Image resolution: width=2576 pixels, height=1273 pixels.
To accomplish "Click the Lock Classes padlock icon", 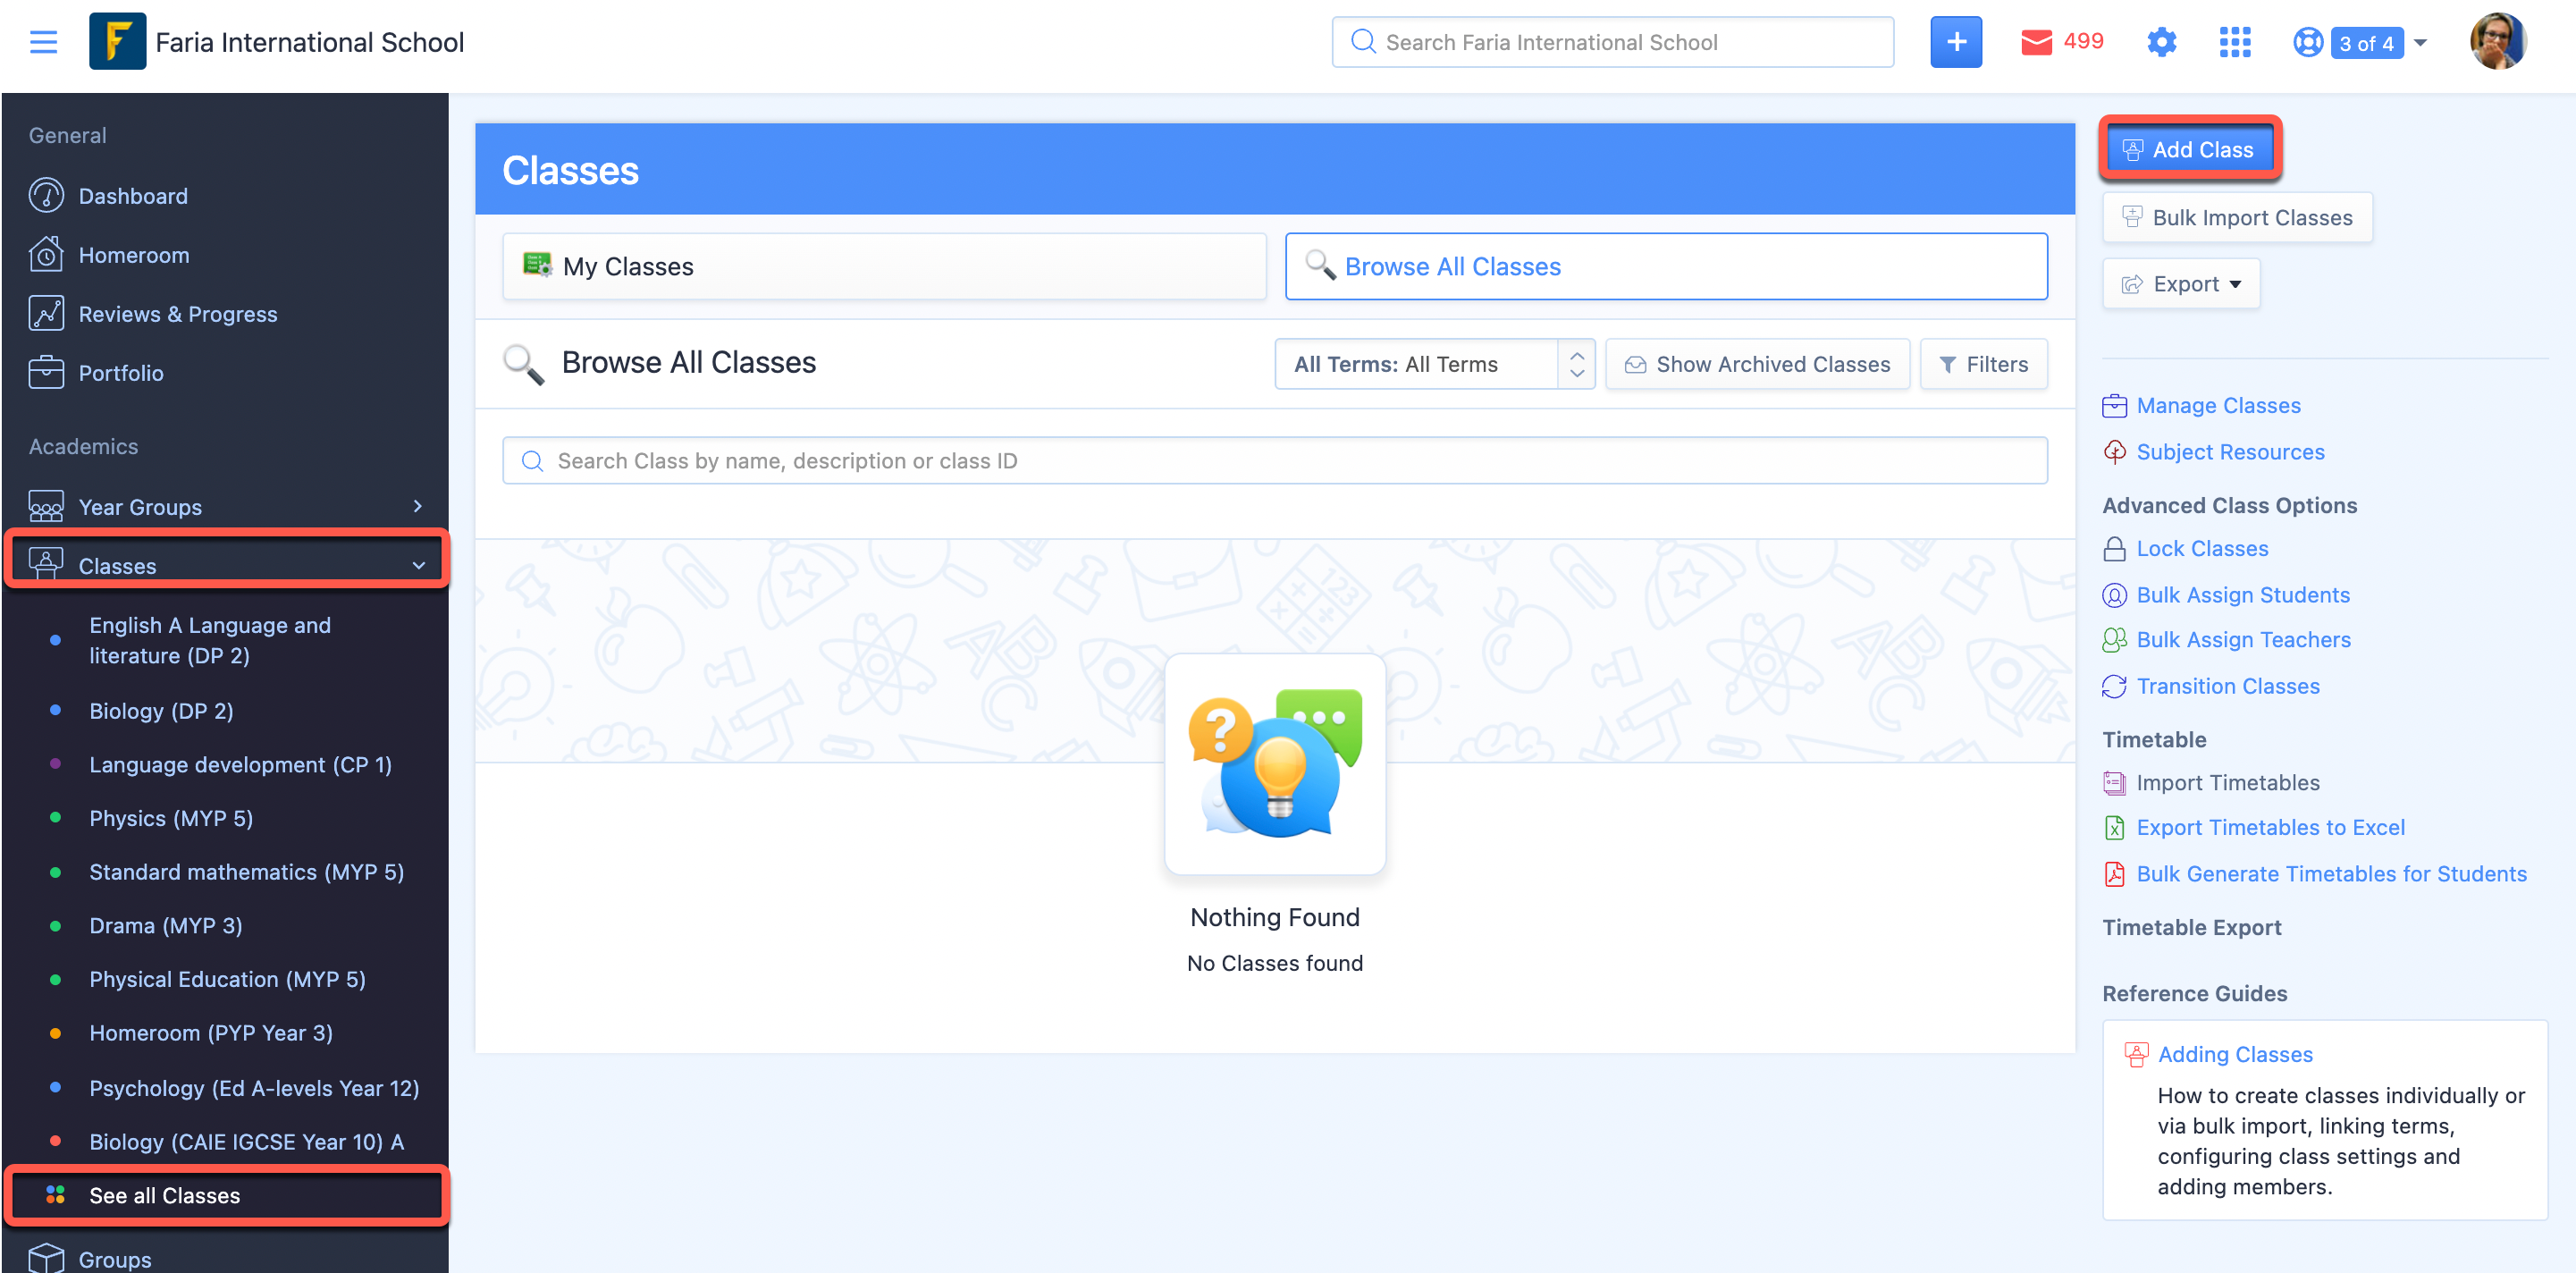I will coord(2114,549).
